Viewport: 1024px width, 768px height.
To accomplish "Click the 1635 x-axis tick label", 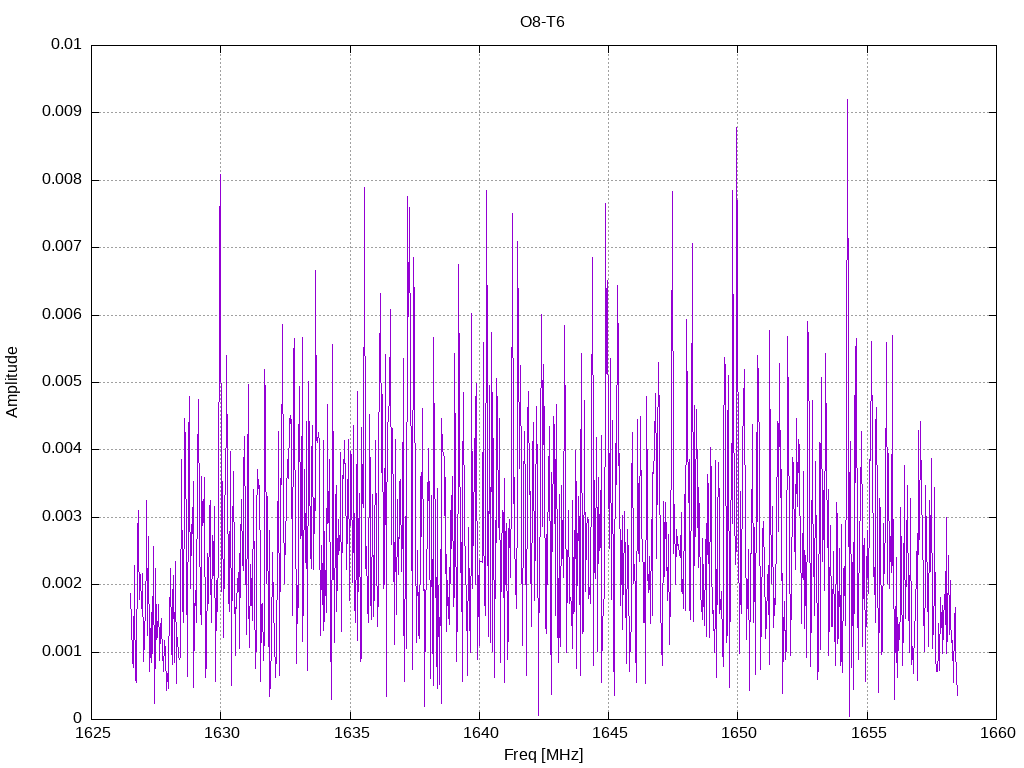I will click(x=351, y=733).
